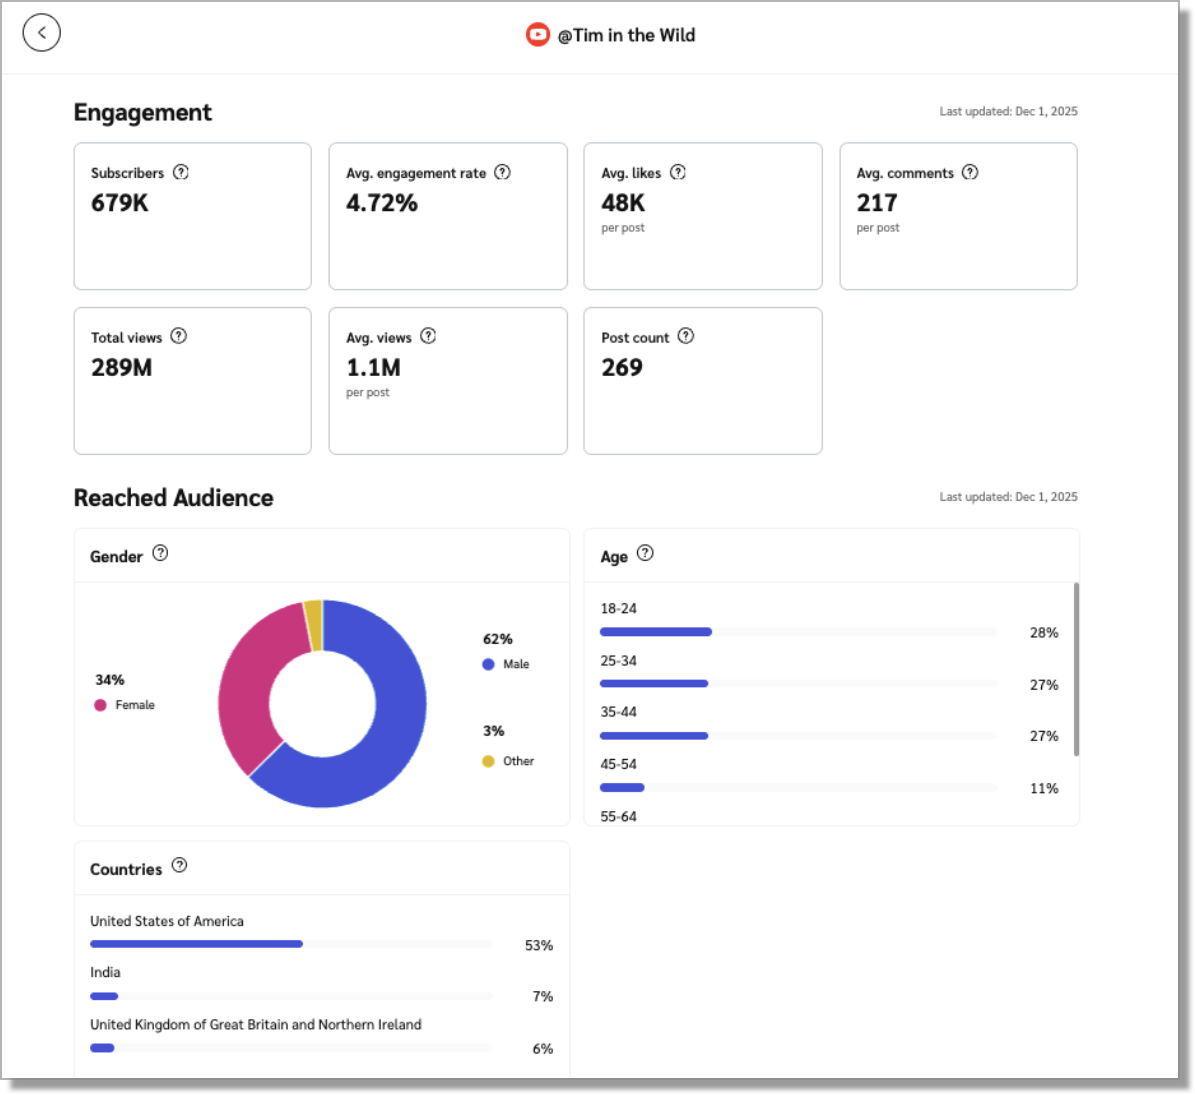Click the 269 post count value

622,368
